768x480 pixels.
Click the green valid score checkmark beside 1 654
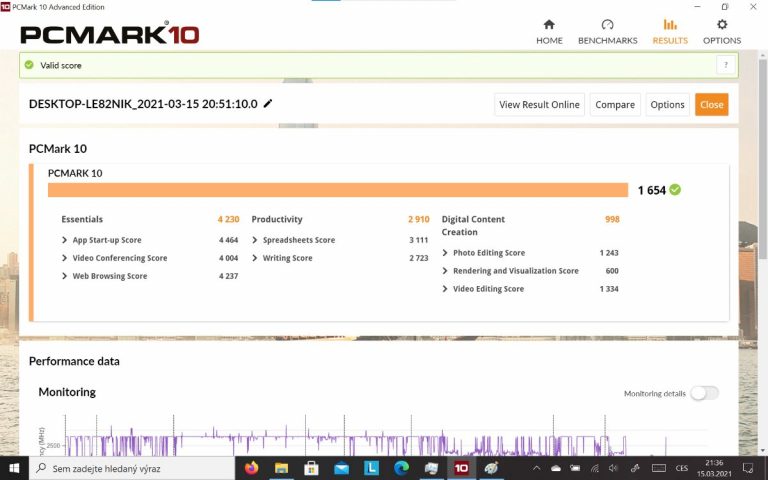(x=675, y=190)
